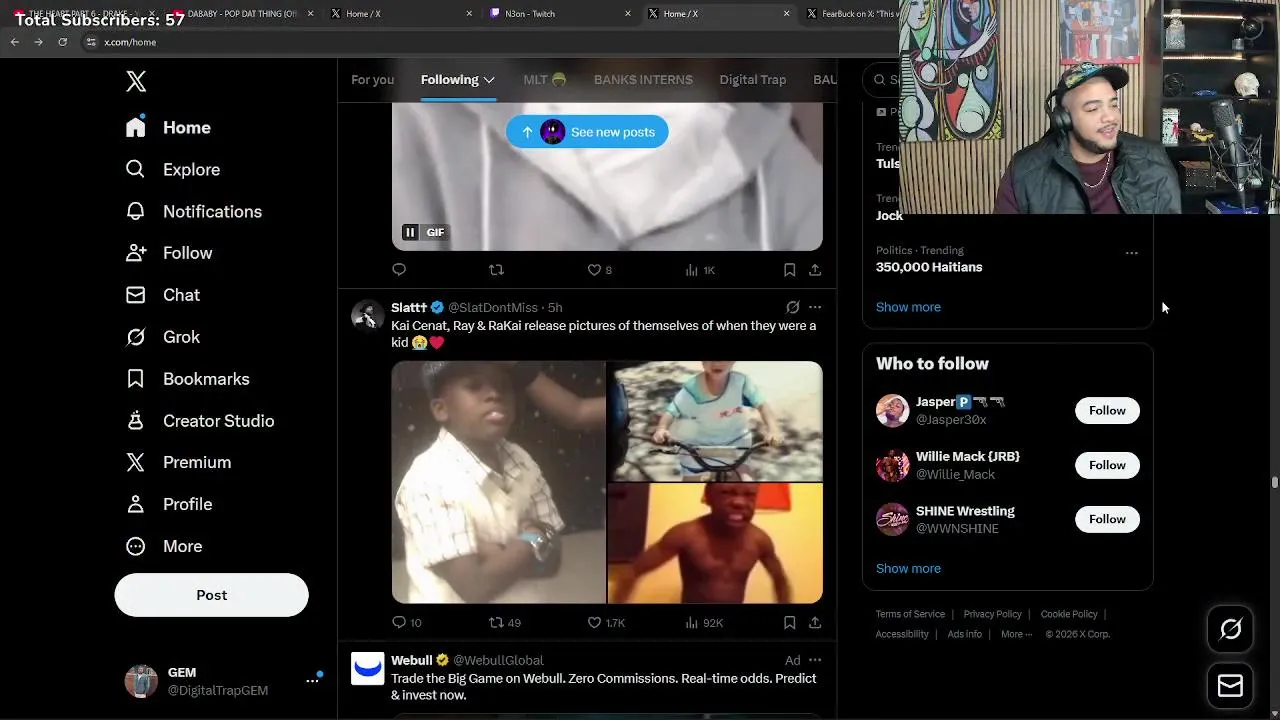Viewport: 1280px width, 720px height.
Task: Go to Home in sidebar
Action: click(x=168, y=127)
